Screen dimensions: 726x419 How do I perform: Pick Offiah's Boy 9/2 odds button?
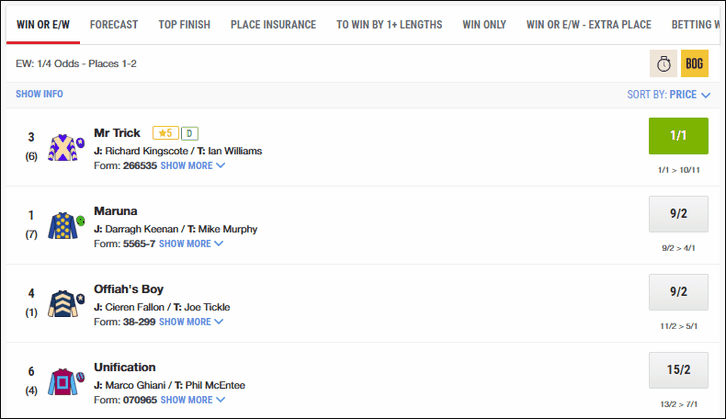tap(678, 292)
